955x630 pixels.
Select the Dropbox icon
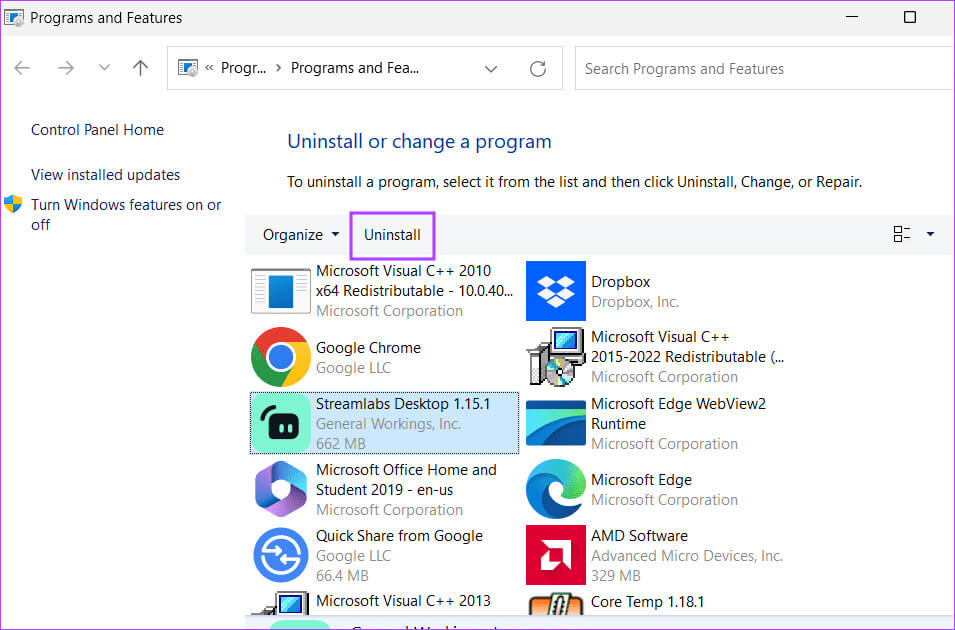point(555,291)
